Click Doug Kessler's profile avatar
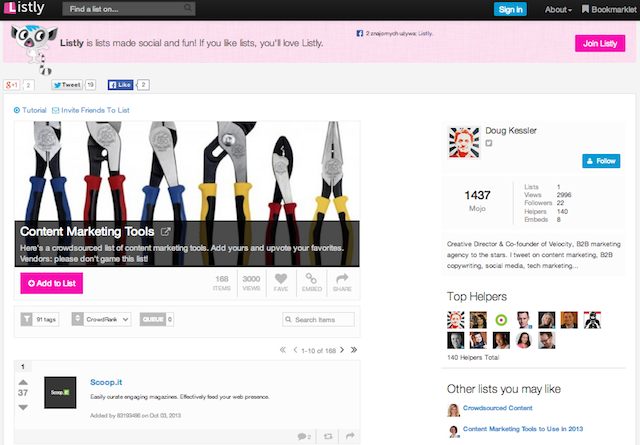Screen dimensions: 640x445 pos(464,142)
